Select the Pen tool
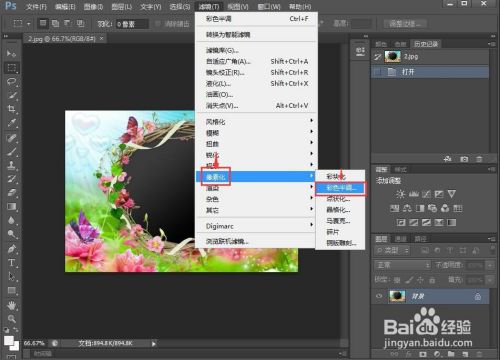This screenshot has width=500, height=360. (x=11, y=249)
